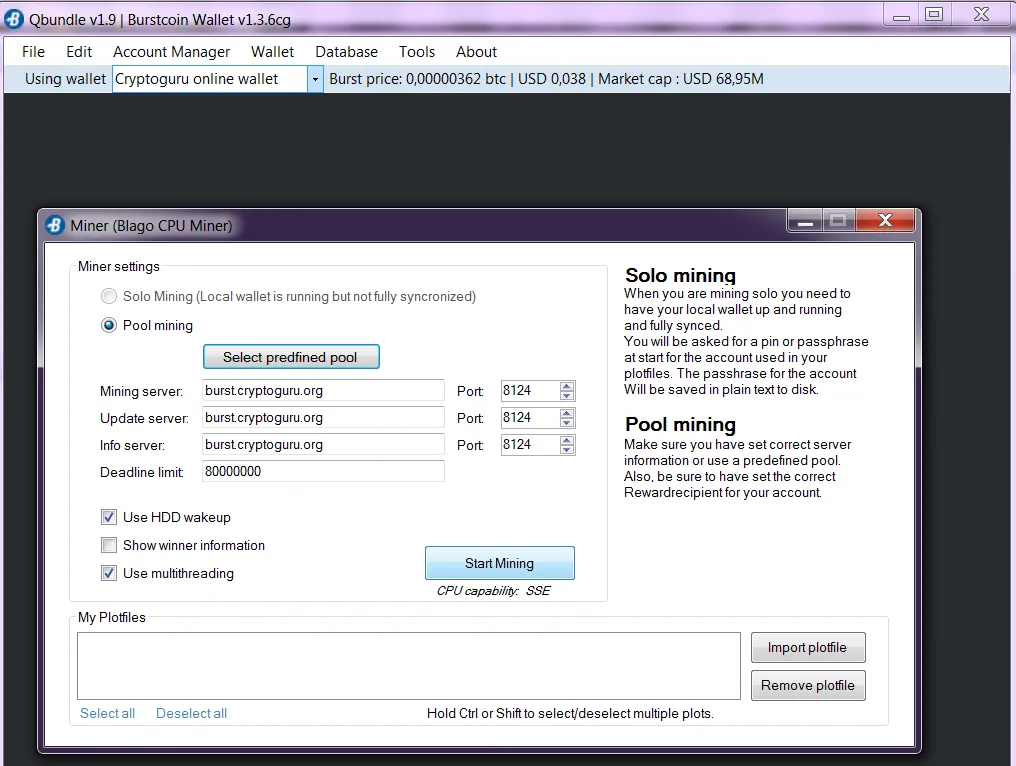Increase the Mining server port value
The width and height of the screenshot is (1016, 766).
pos(567,386)
